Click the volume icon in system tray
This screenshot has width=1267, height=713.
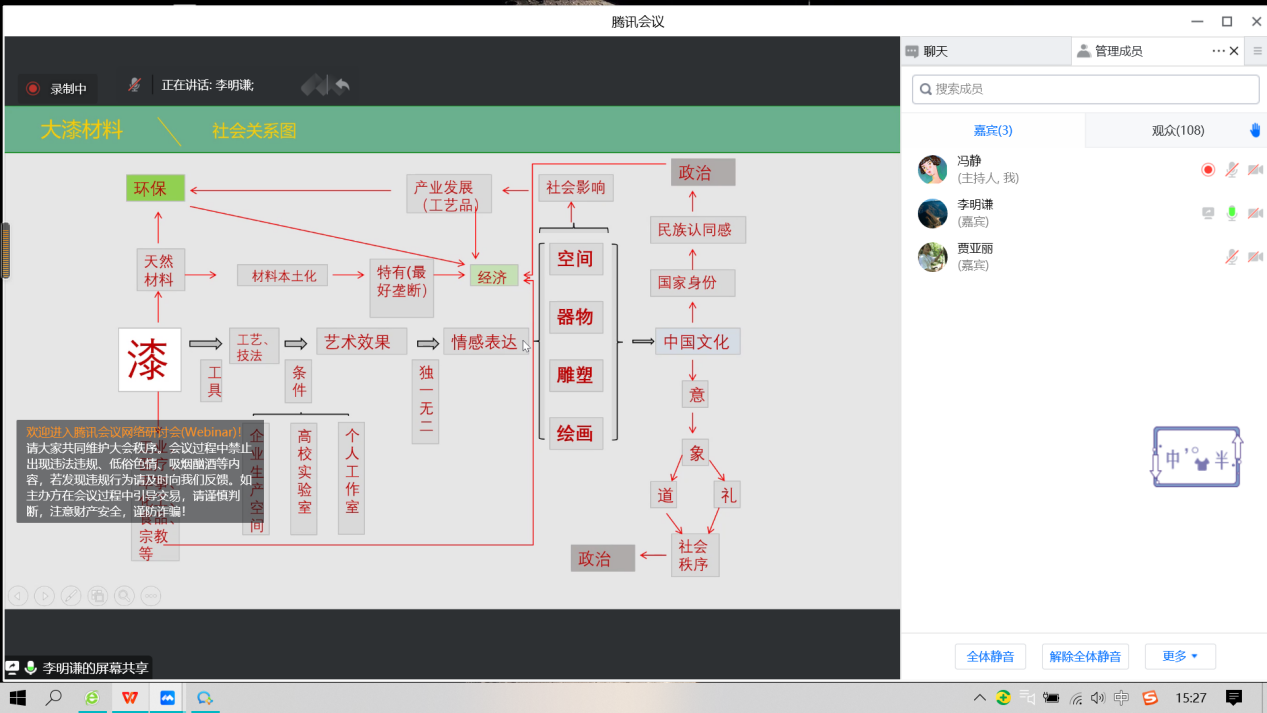[x=1097, y=698]
